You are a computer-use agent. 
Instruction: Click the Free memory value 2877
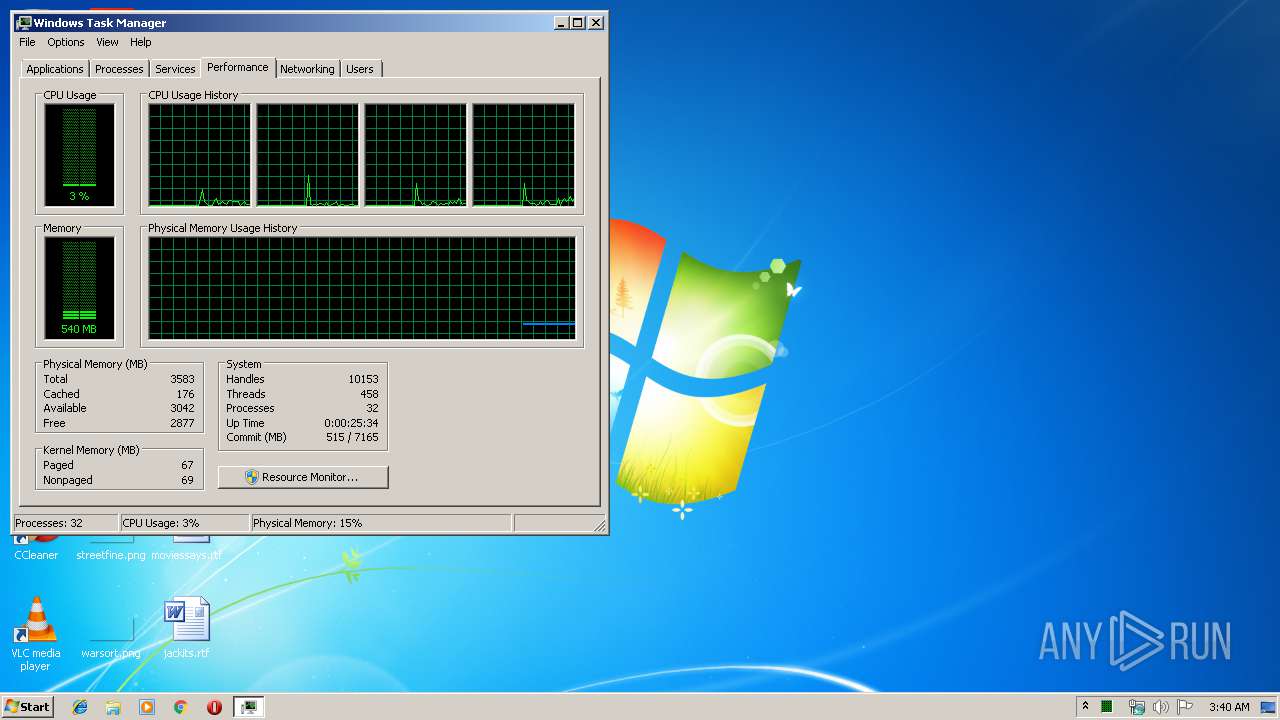pyautogui.click(x=182, y=423)
